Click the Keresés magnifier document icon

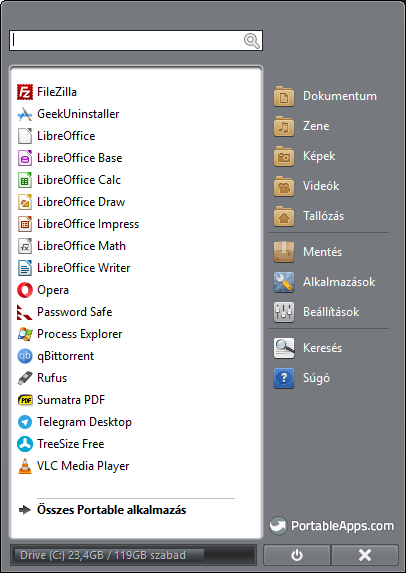284,348
